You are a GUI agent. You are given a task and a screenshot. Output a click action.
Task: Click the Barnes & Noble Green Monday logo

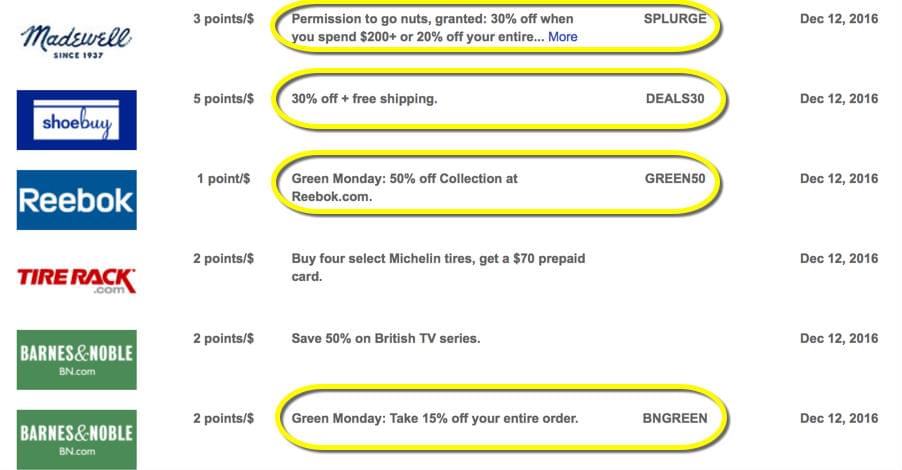click(x=77, y=440)
